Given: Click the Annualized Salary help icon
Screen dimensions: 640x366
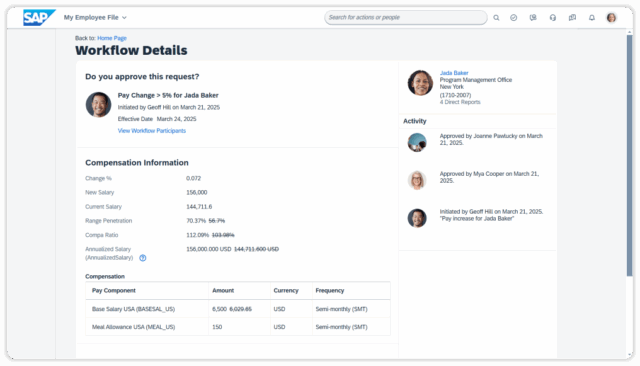Looking at the screenshot, I should [142, 258].
